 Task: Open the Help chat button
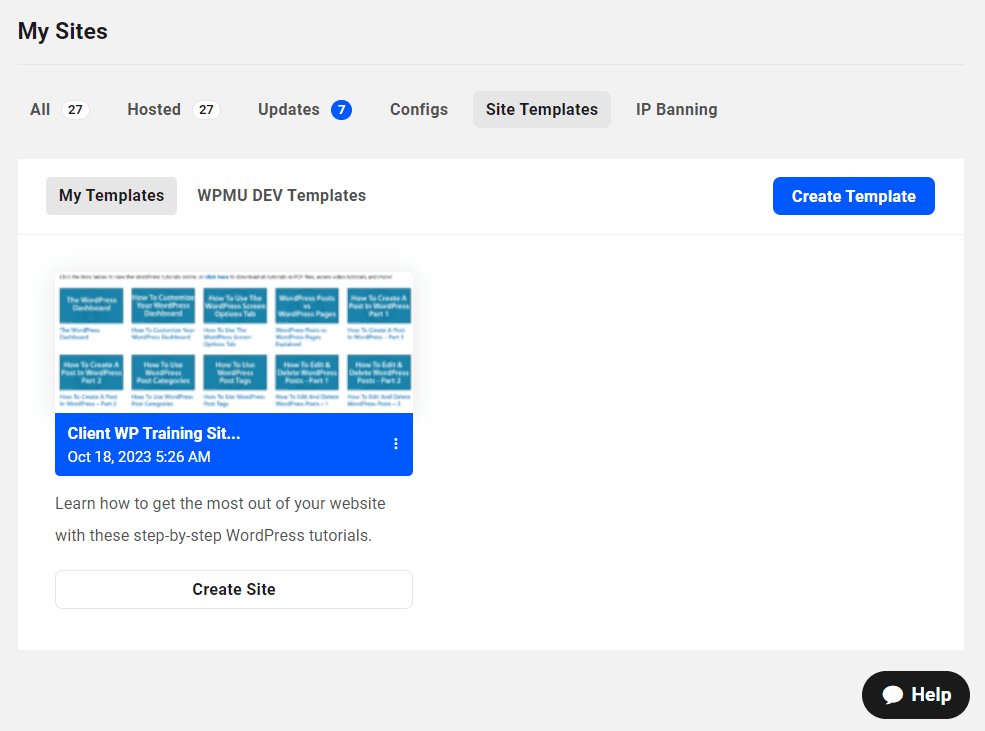(x=916, y=695)
